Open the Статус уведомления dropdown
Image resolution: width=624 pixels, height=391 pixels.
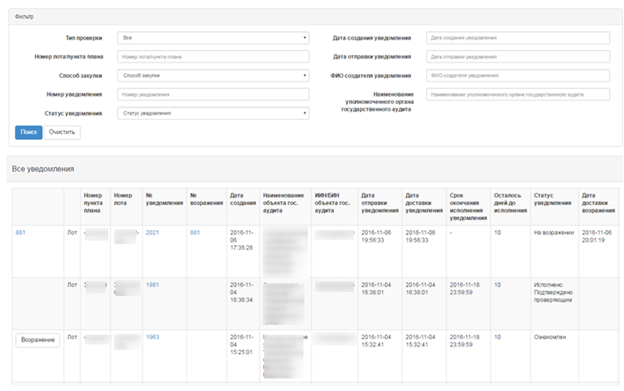213,113
